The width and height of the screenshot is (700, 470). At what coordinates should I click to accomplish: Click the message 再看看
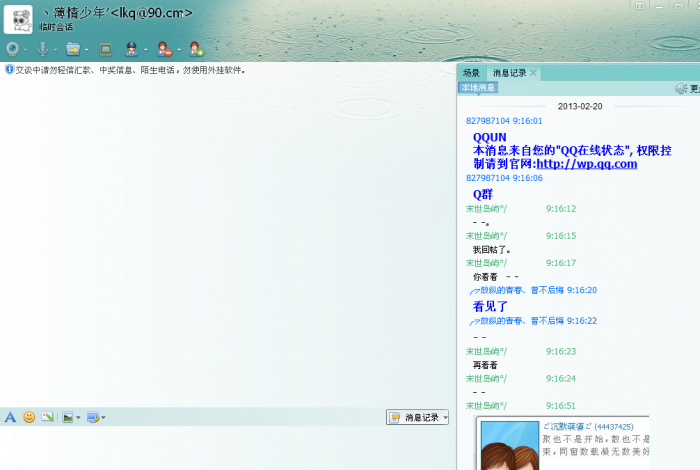[x=485, y=365]
